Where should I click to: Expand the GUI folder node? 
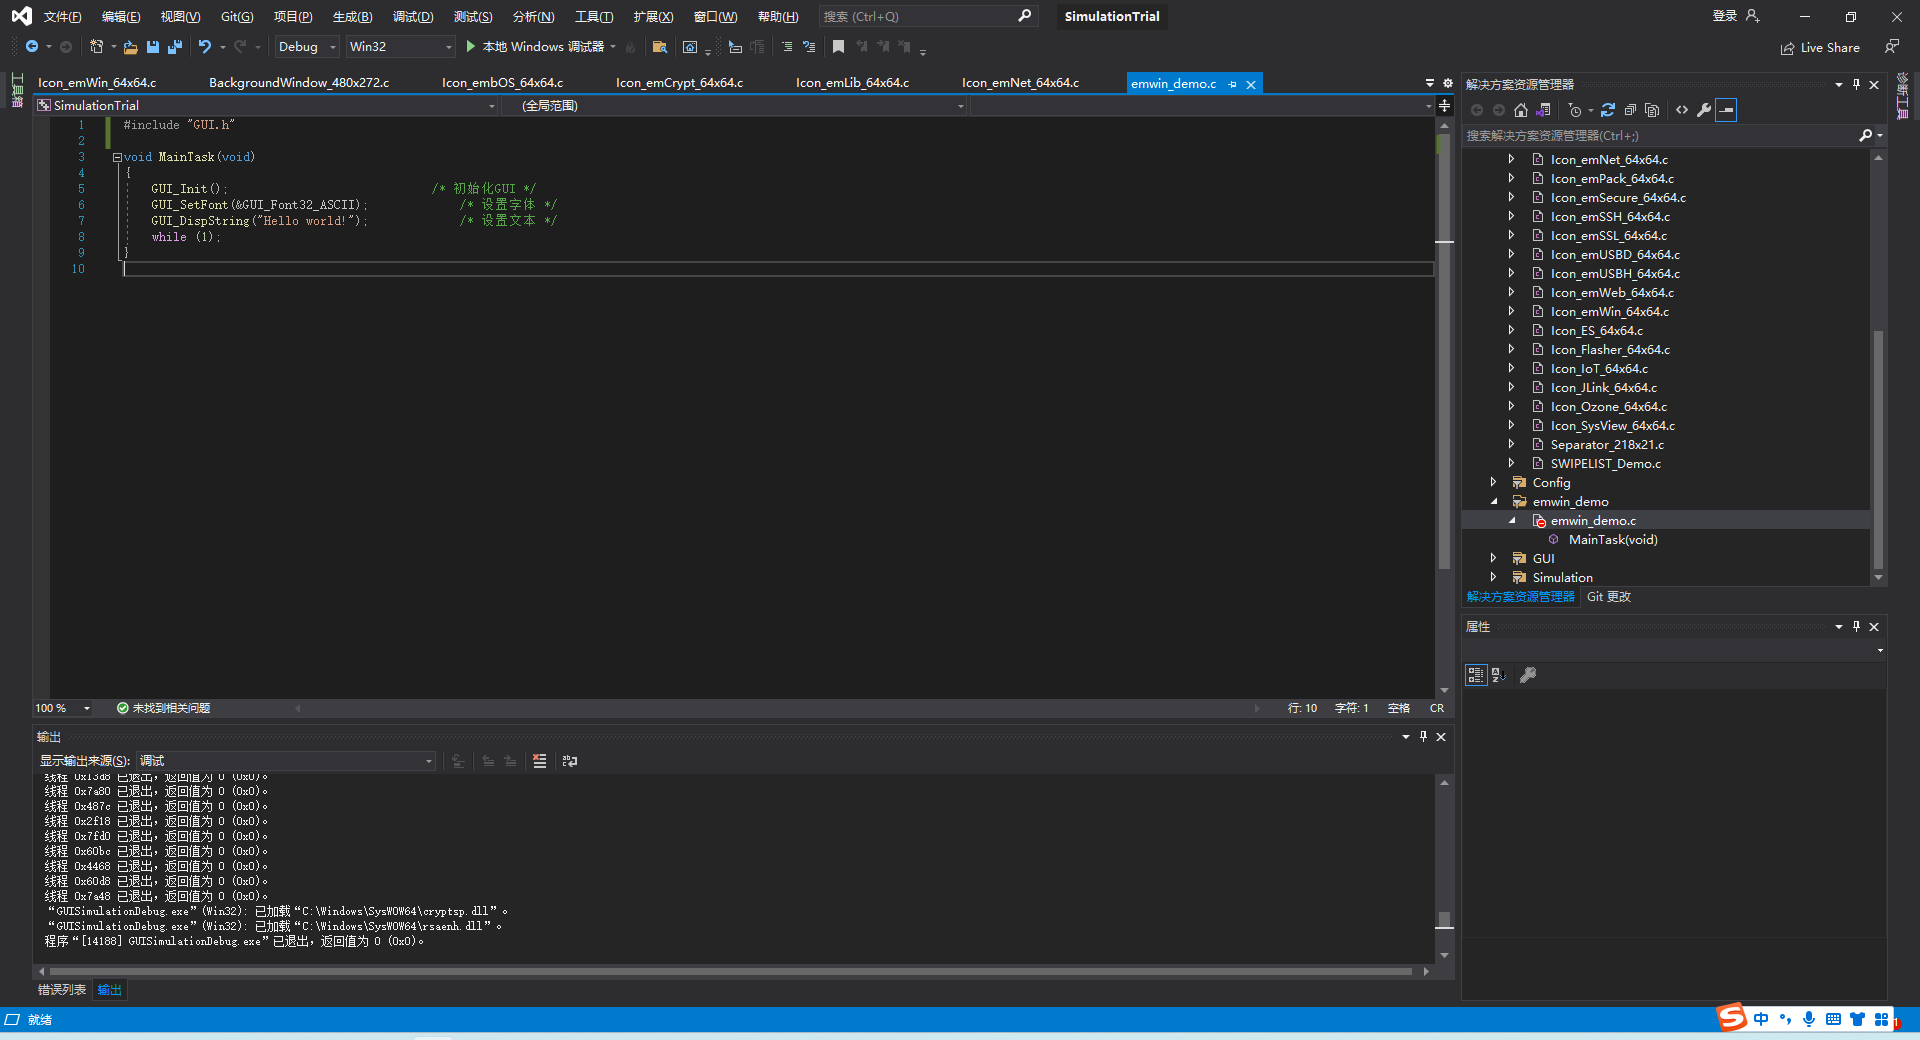coord(1493,558)
